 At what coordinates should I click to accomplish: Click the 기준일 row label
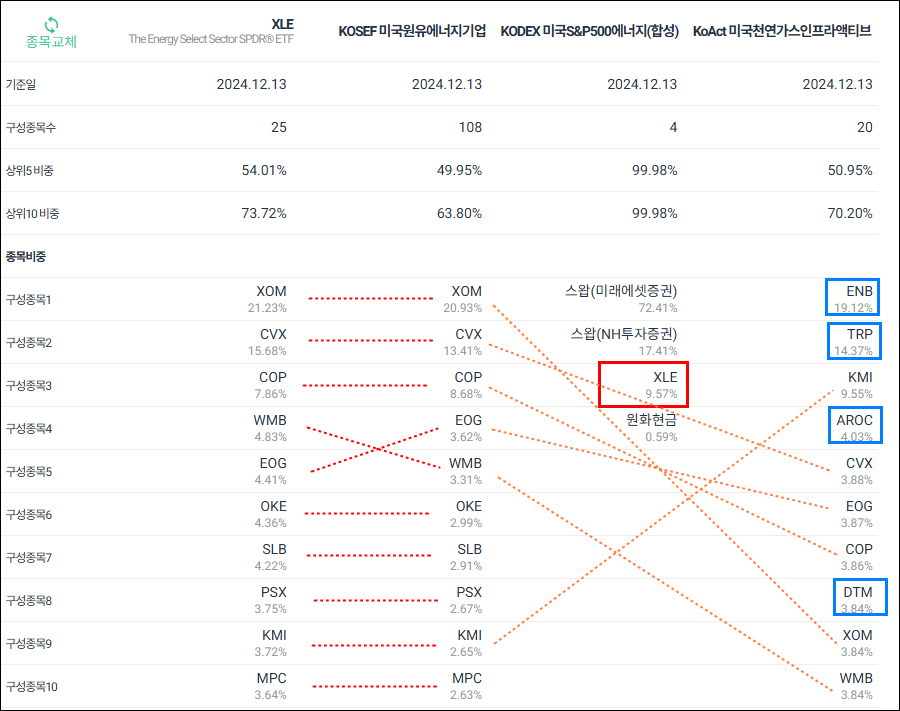point(21,84)
